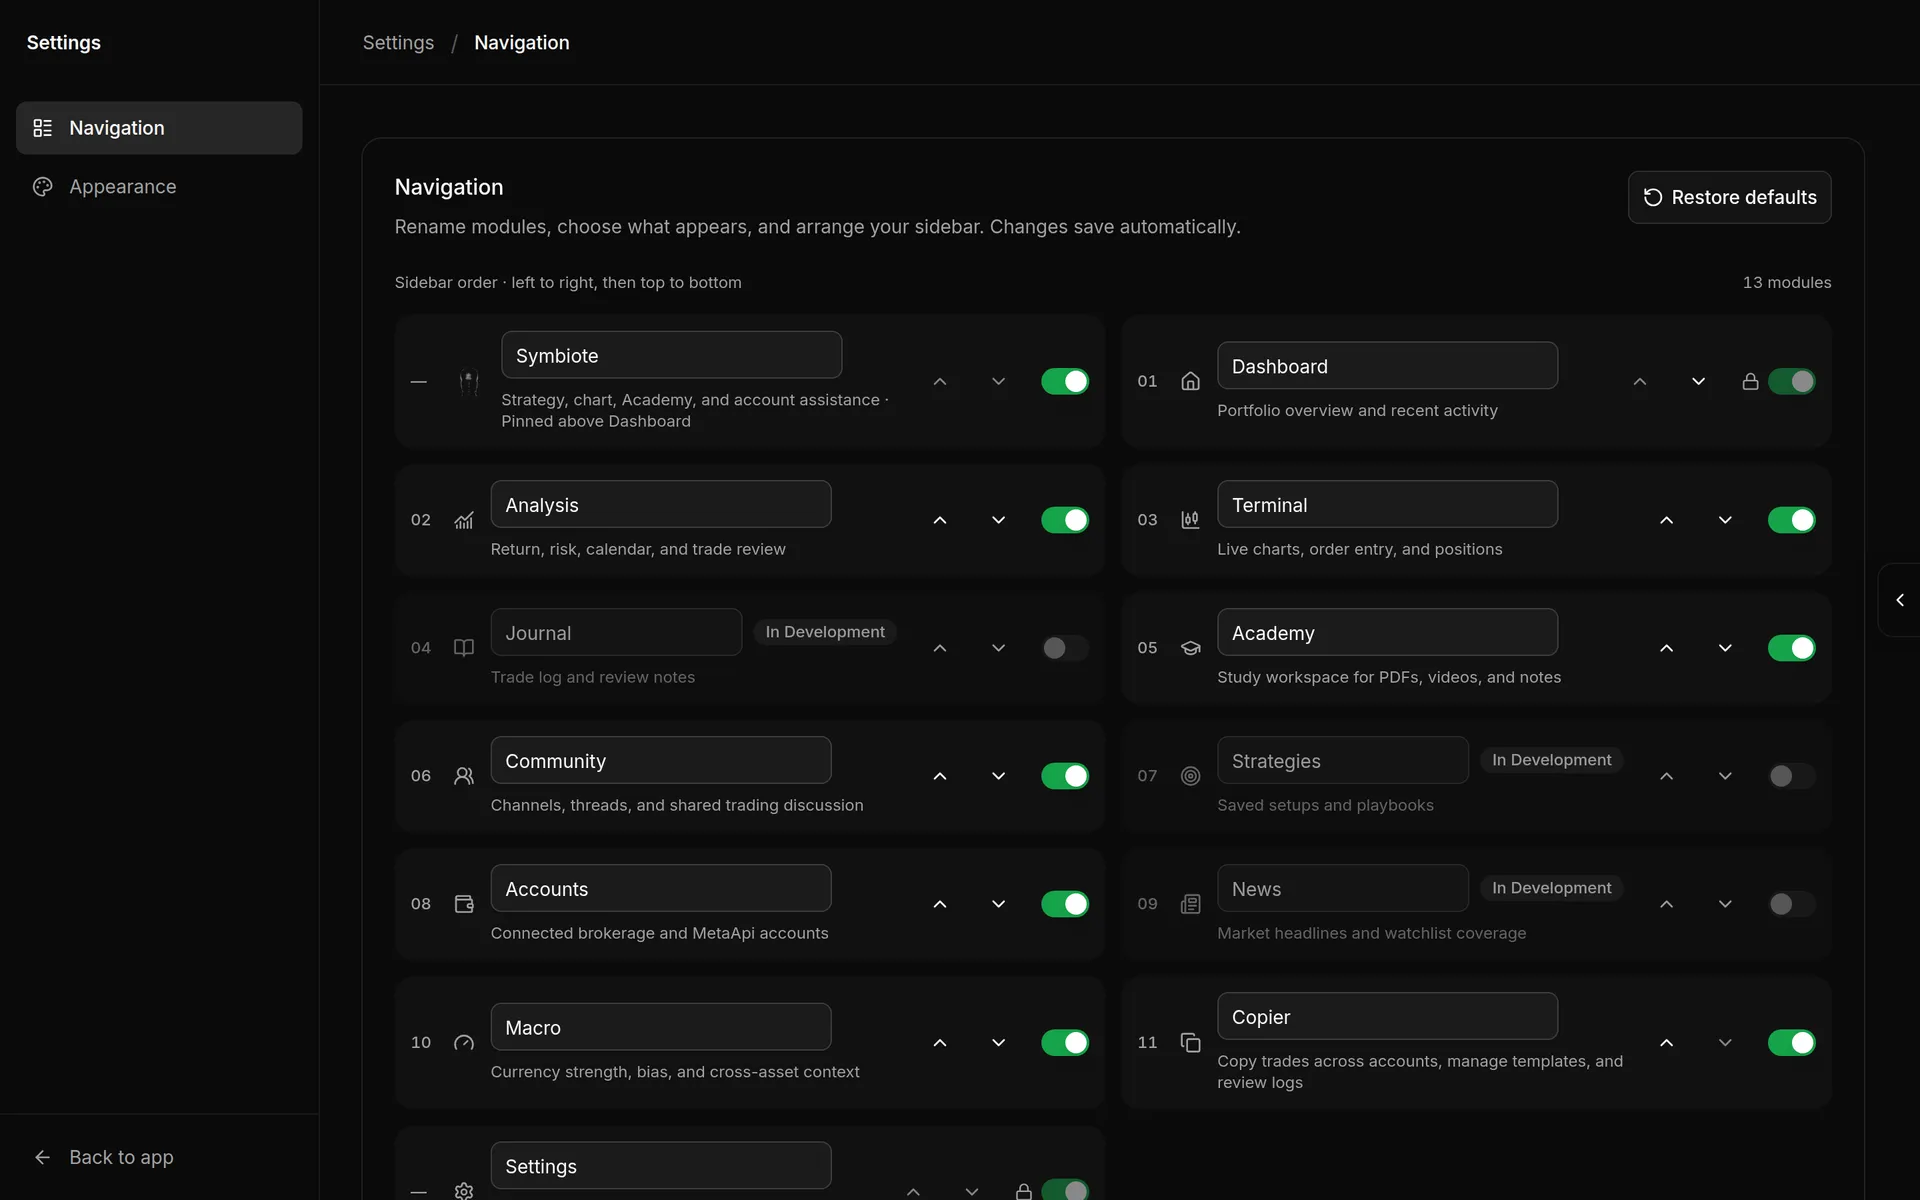Move Accounts module down
The width and height of the screenshot is (1920, 1200).
(998, 904)
